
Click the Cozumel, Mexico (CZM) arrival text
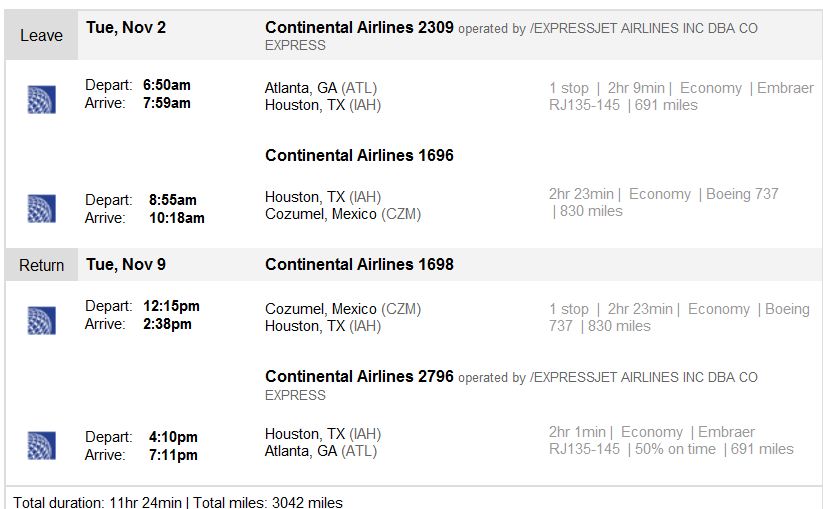click(x=343, y=214)
